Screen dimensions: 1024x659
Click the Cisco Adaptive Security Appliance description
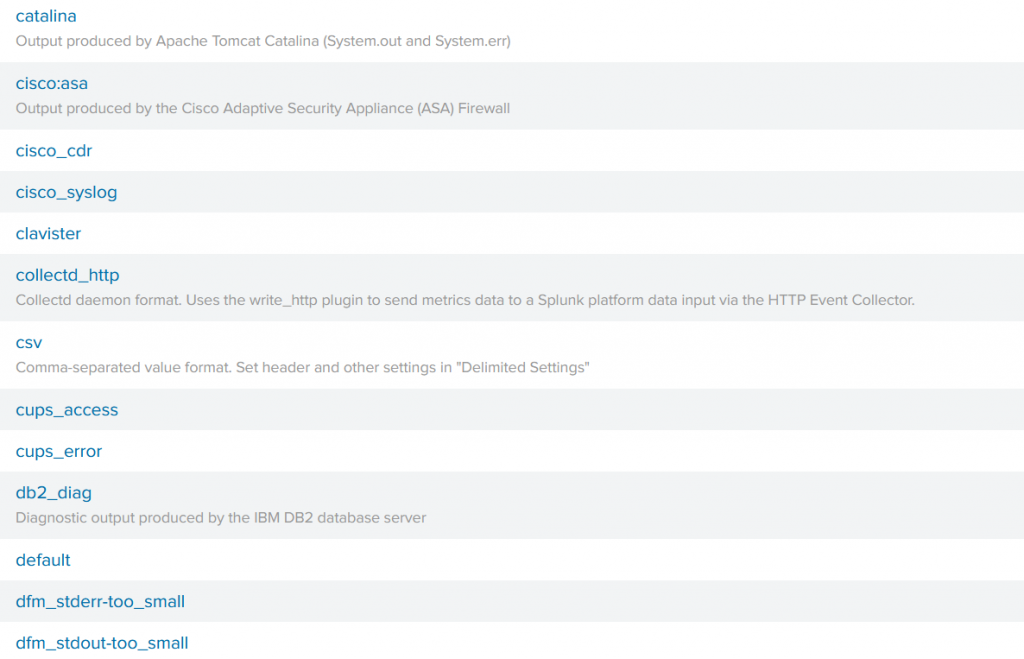[263, 108]
